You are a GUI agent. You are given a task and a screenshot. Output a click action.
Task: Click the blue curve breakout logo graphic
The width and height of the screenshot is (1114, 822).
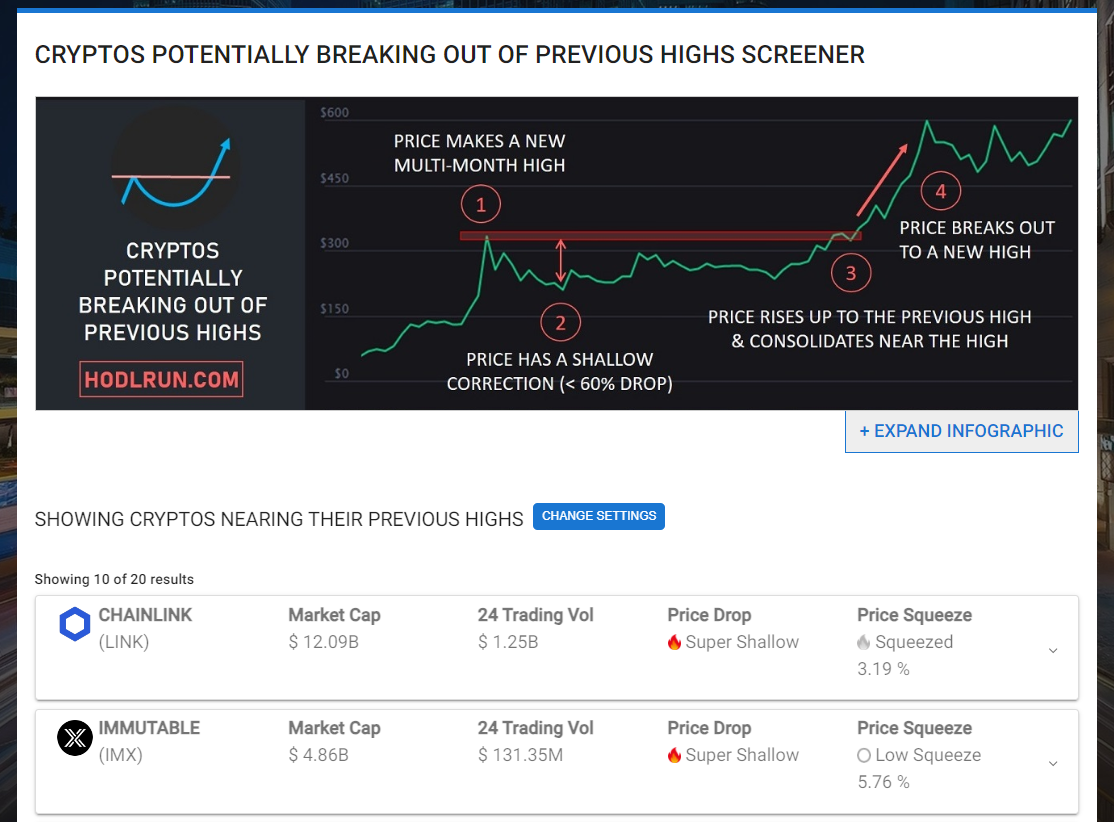174,171
